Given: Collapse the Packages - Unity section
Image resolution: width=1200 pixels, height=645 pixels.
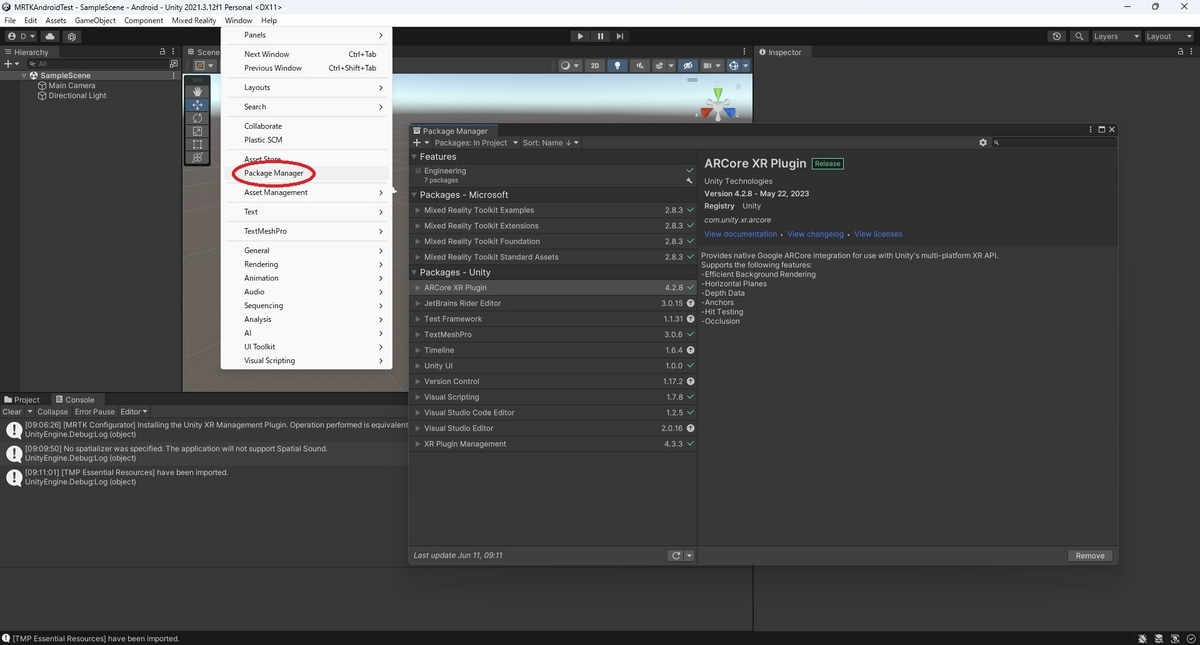Looking at the screenshot, I should 415,272.
